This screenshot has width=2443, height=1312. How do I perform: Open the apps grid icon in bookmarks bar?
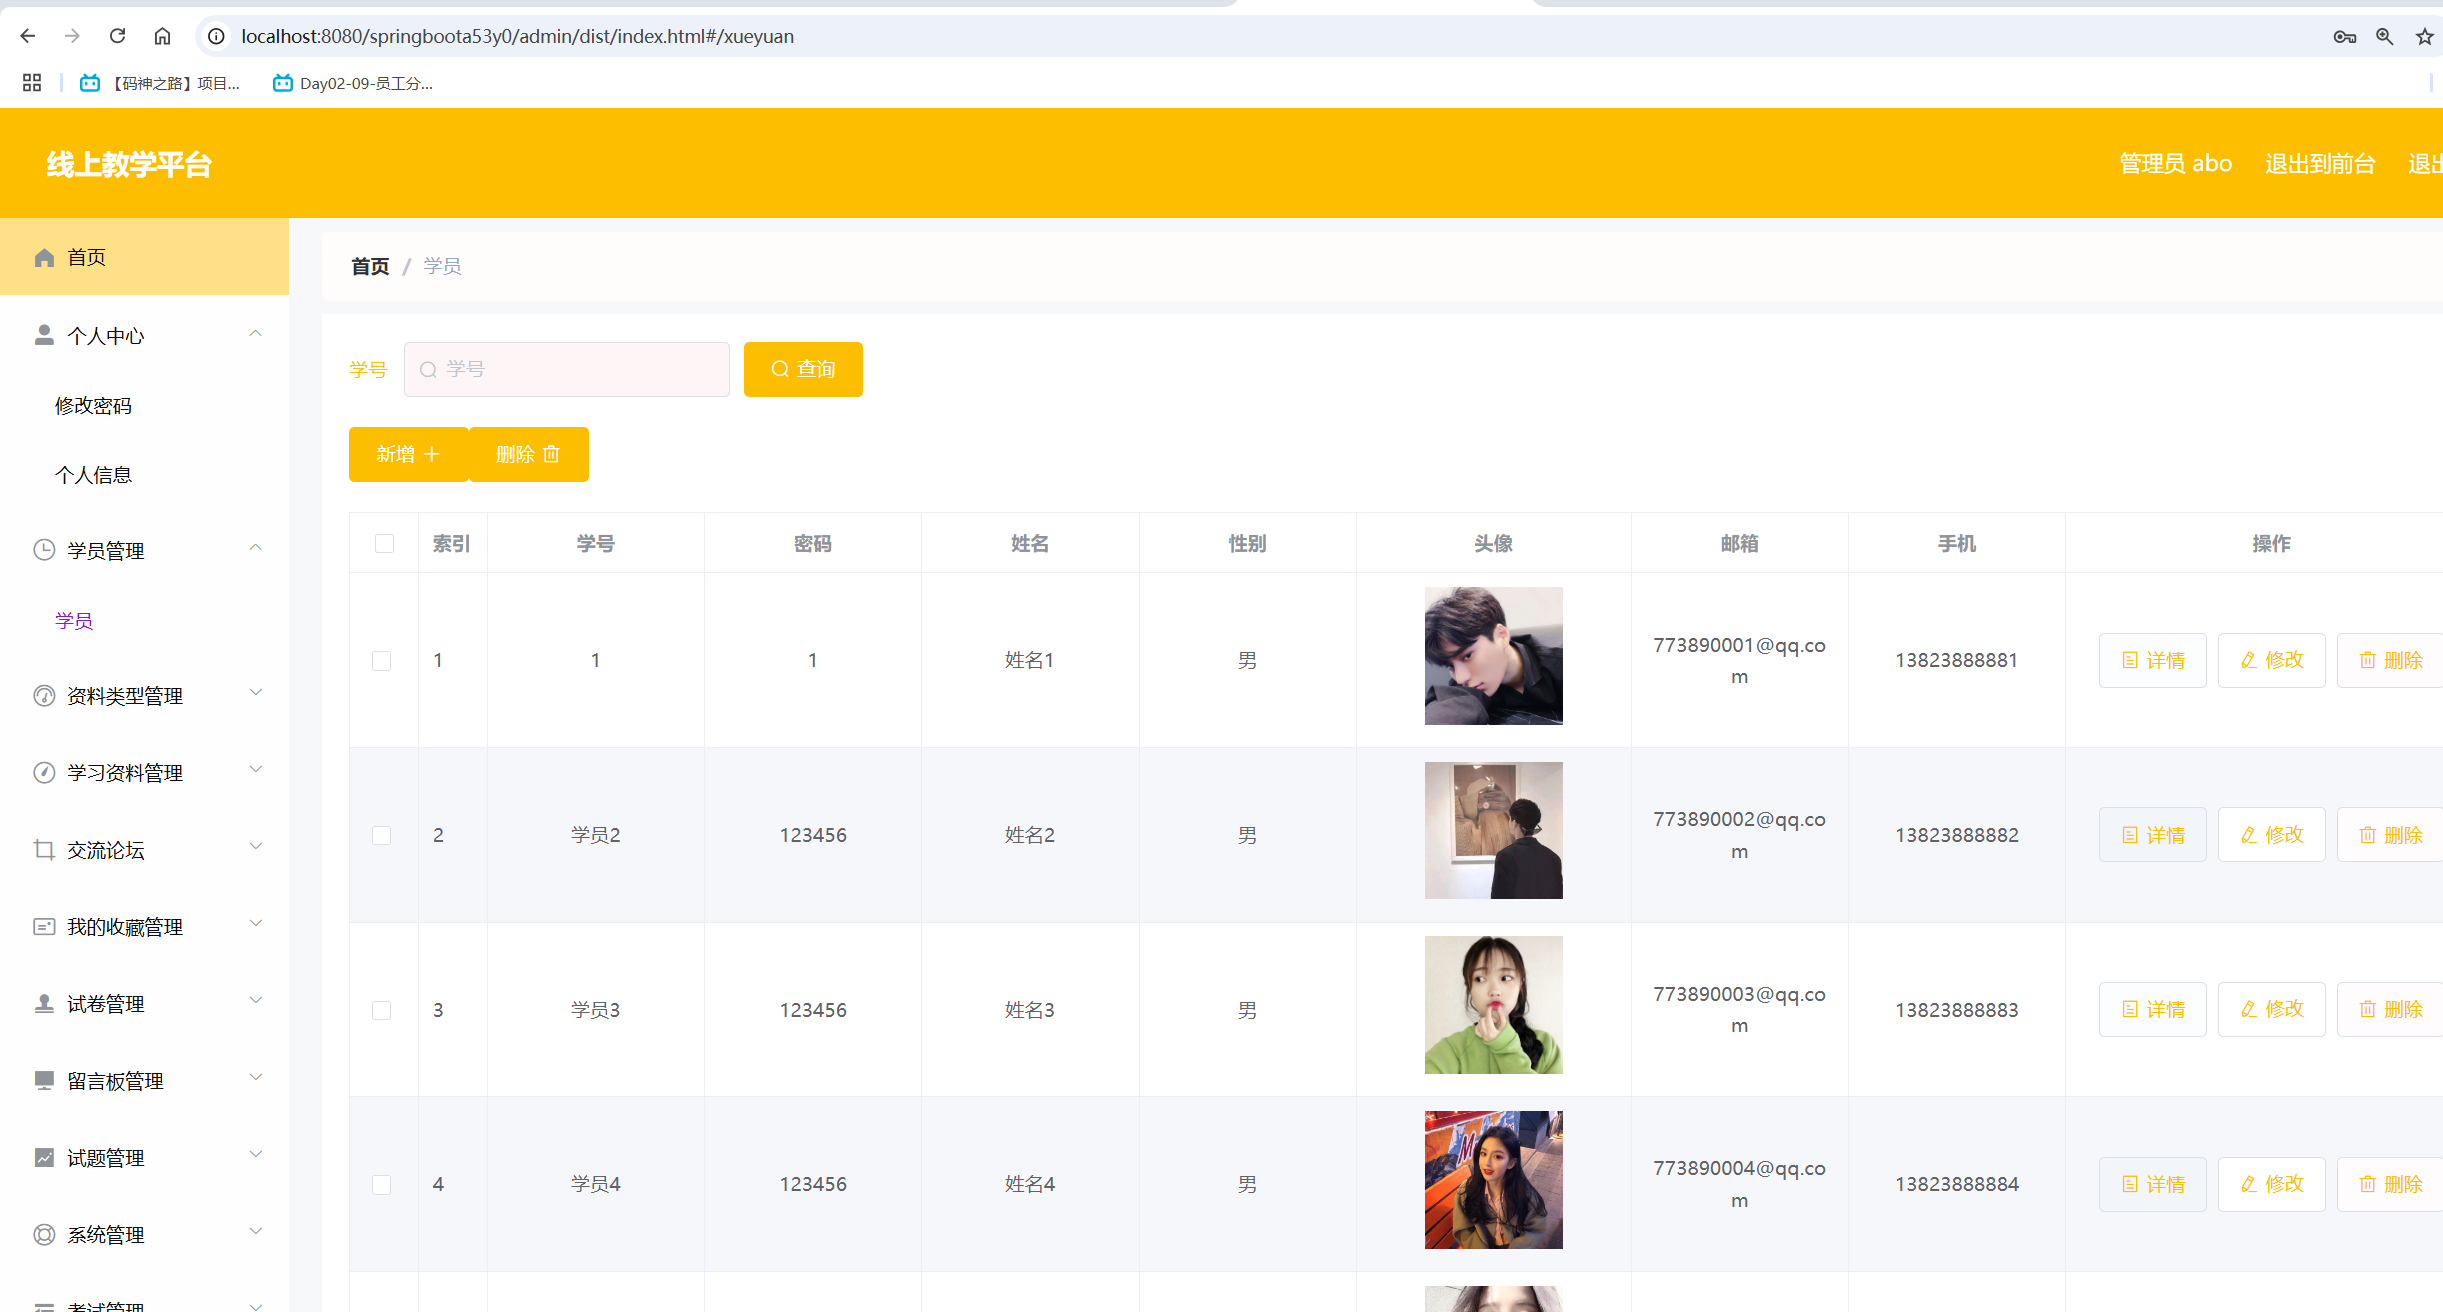pyautogui.click(x=32, y=83)
